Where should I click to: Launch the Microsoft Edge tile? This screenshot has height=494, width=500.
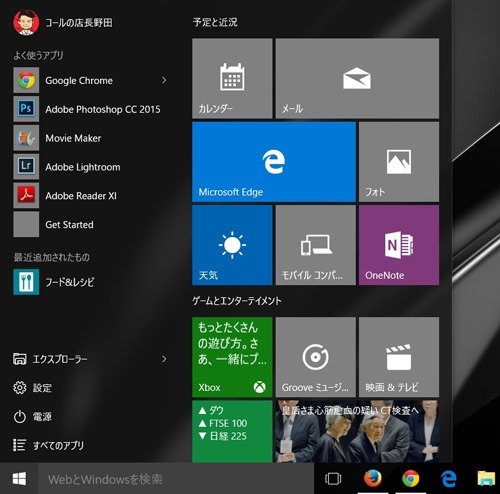[274, 162]
